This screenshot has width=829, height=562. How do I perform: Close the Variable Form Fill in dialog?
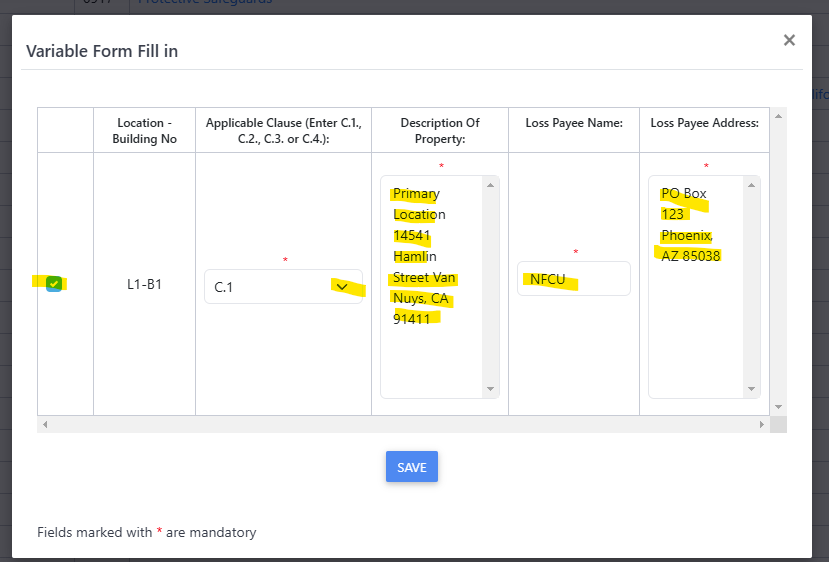pyautogui.click(x=789, y=41)
